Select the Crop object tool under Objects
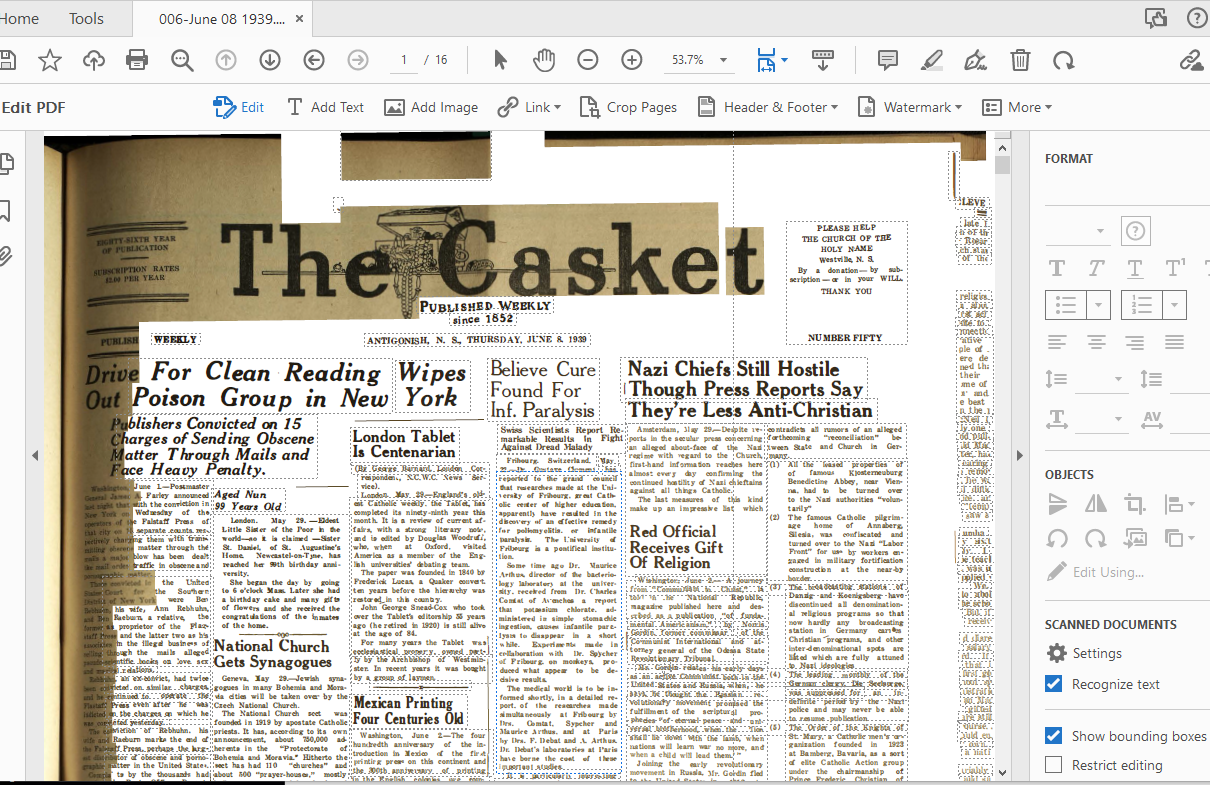 tap(1134, 504)
